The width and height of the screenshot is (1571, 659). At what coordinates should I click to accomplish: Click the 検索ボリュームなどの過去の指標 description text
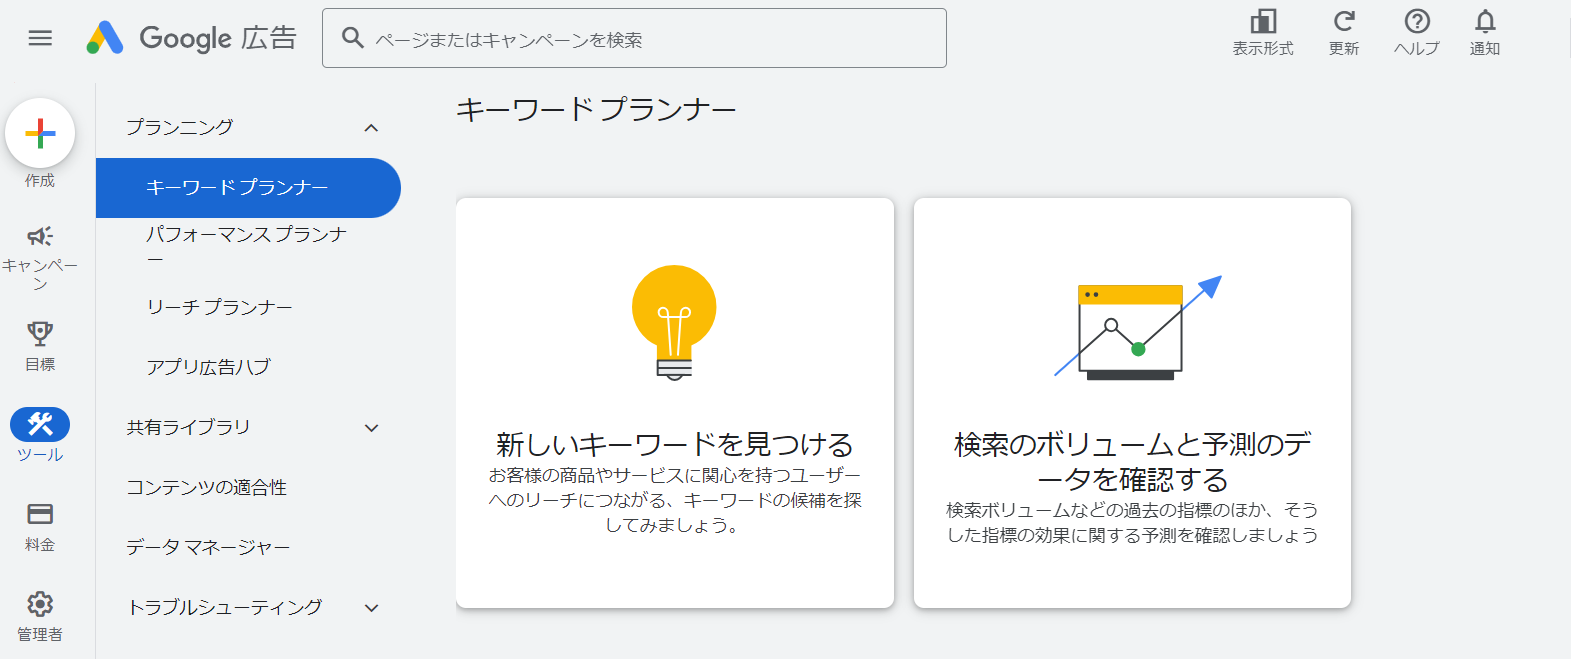pyautogui.click(x=1133, y=522)
